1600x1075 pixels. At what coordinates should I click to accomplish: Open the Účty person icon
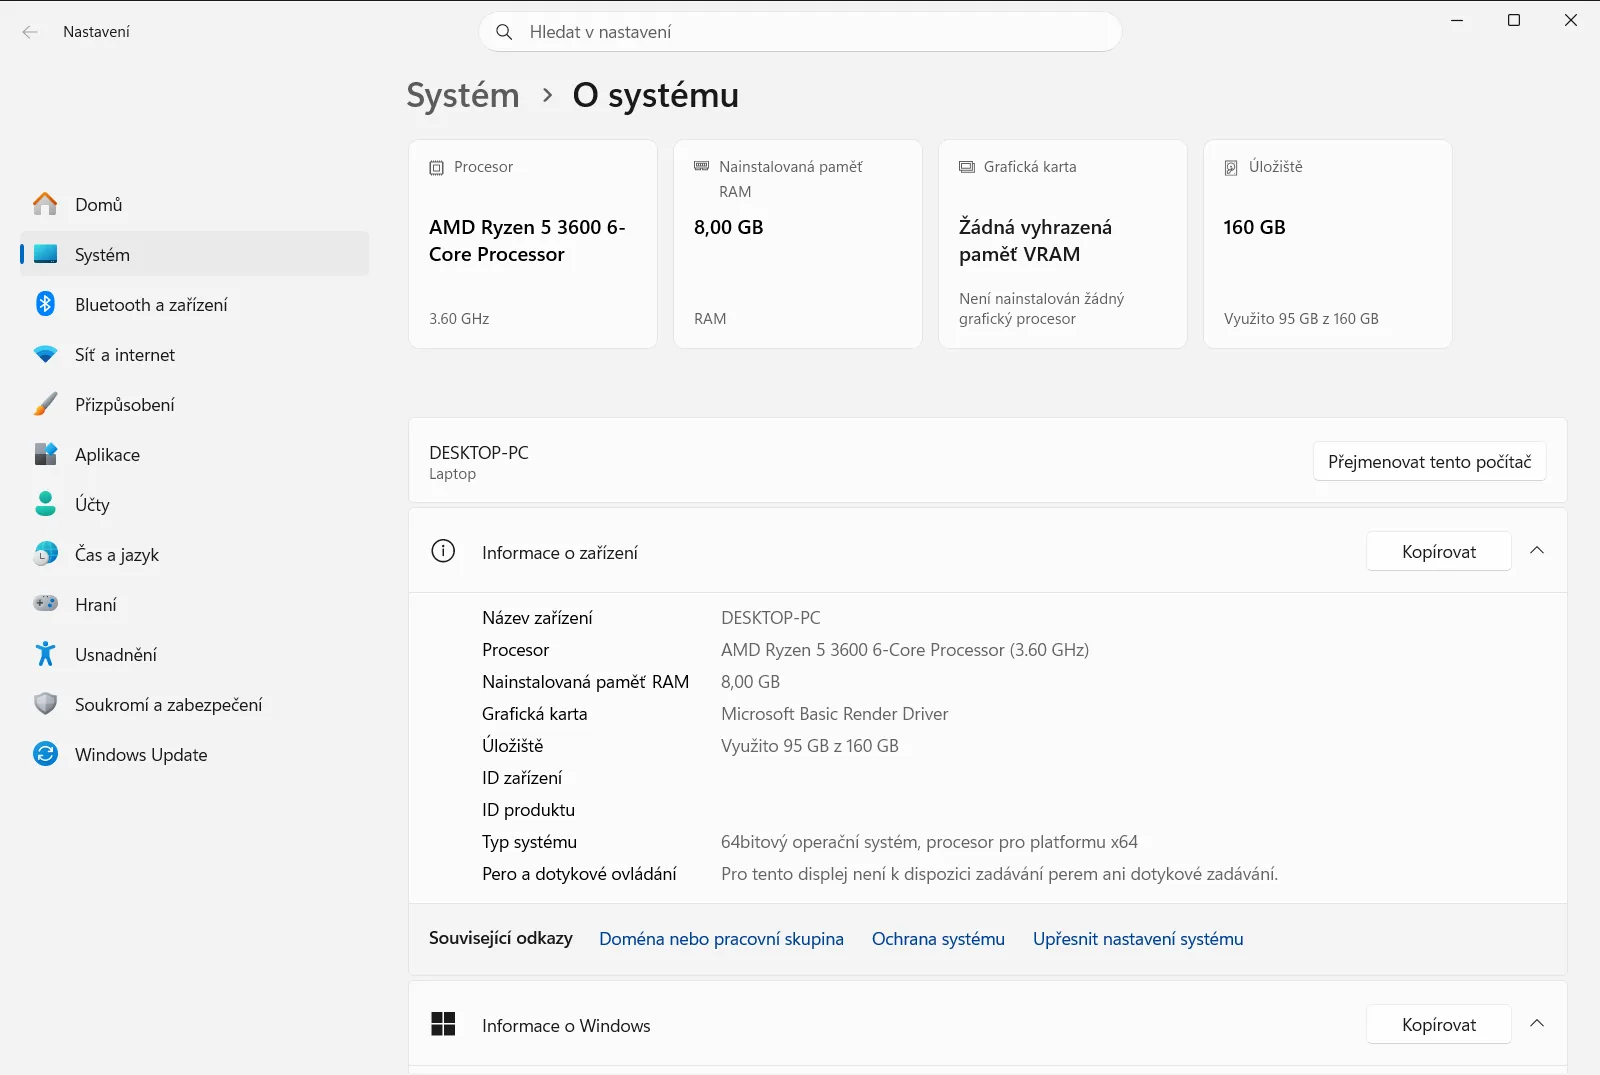coord(45,504)
